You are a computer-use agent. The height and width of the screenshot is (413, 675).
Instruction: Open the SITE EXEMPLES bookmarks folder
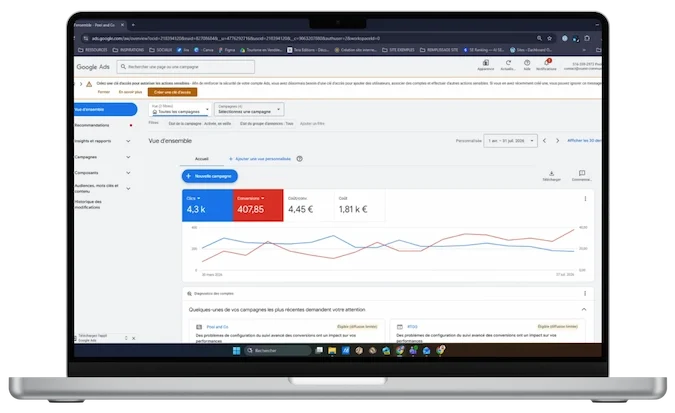click(398, 50)
